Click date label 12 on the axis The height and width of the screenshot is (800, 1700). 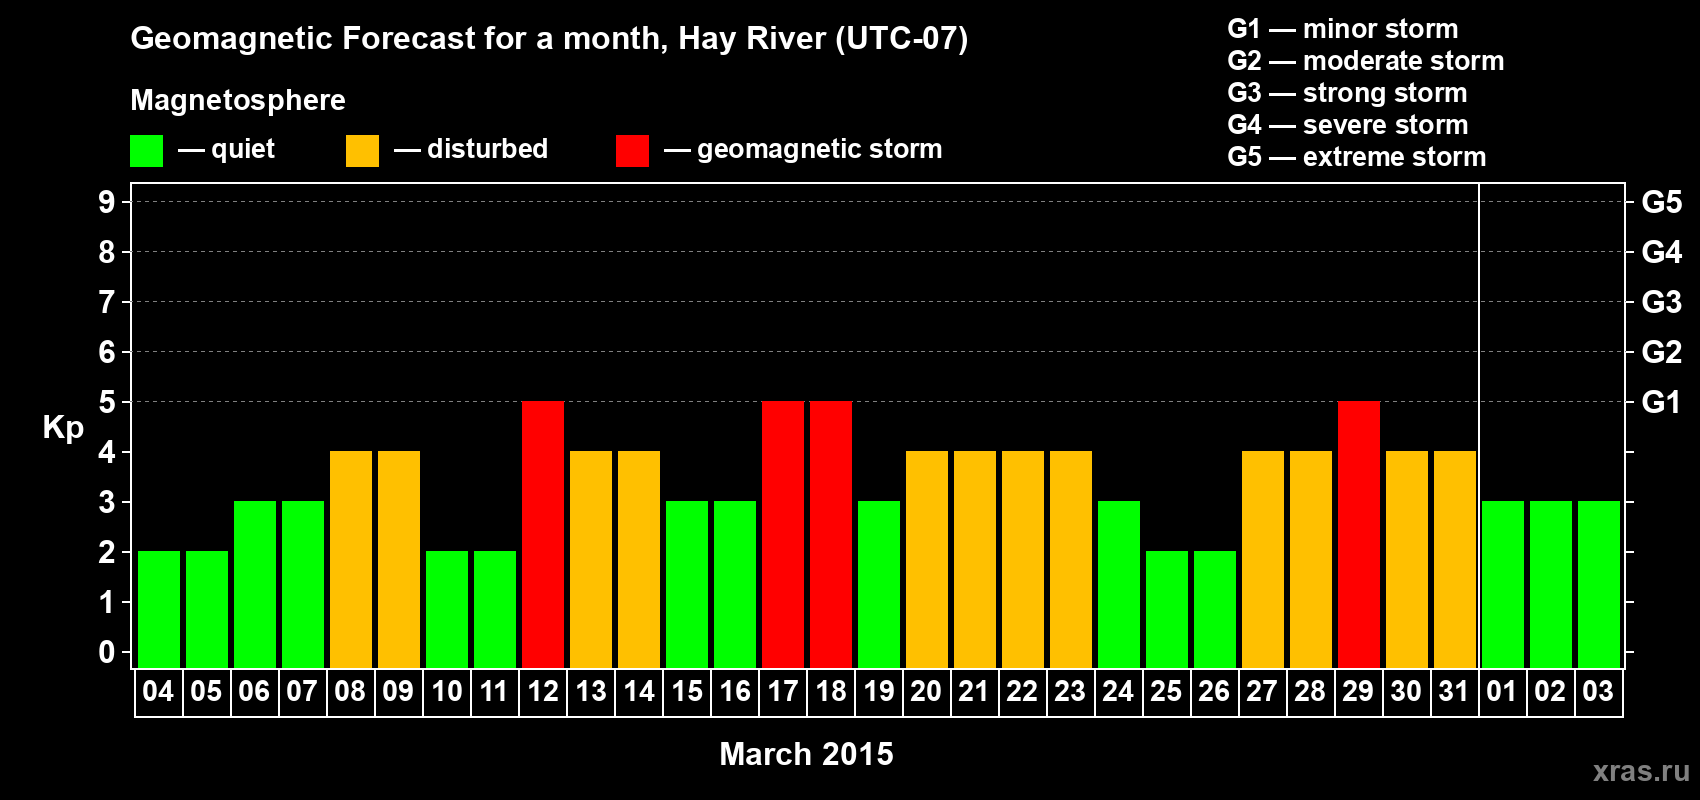[x=543, y=691]
